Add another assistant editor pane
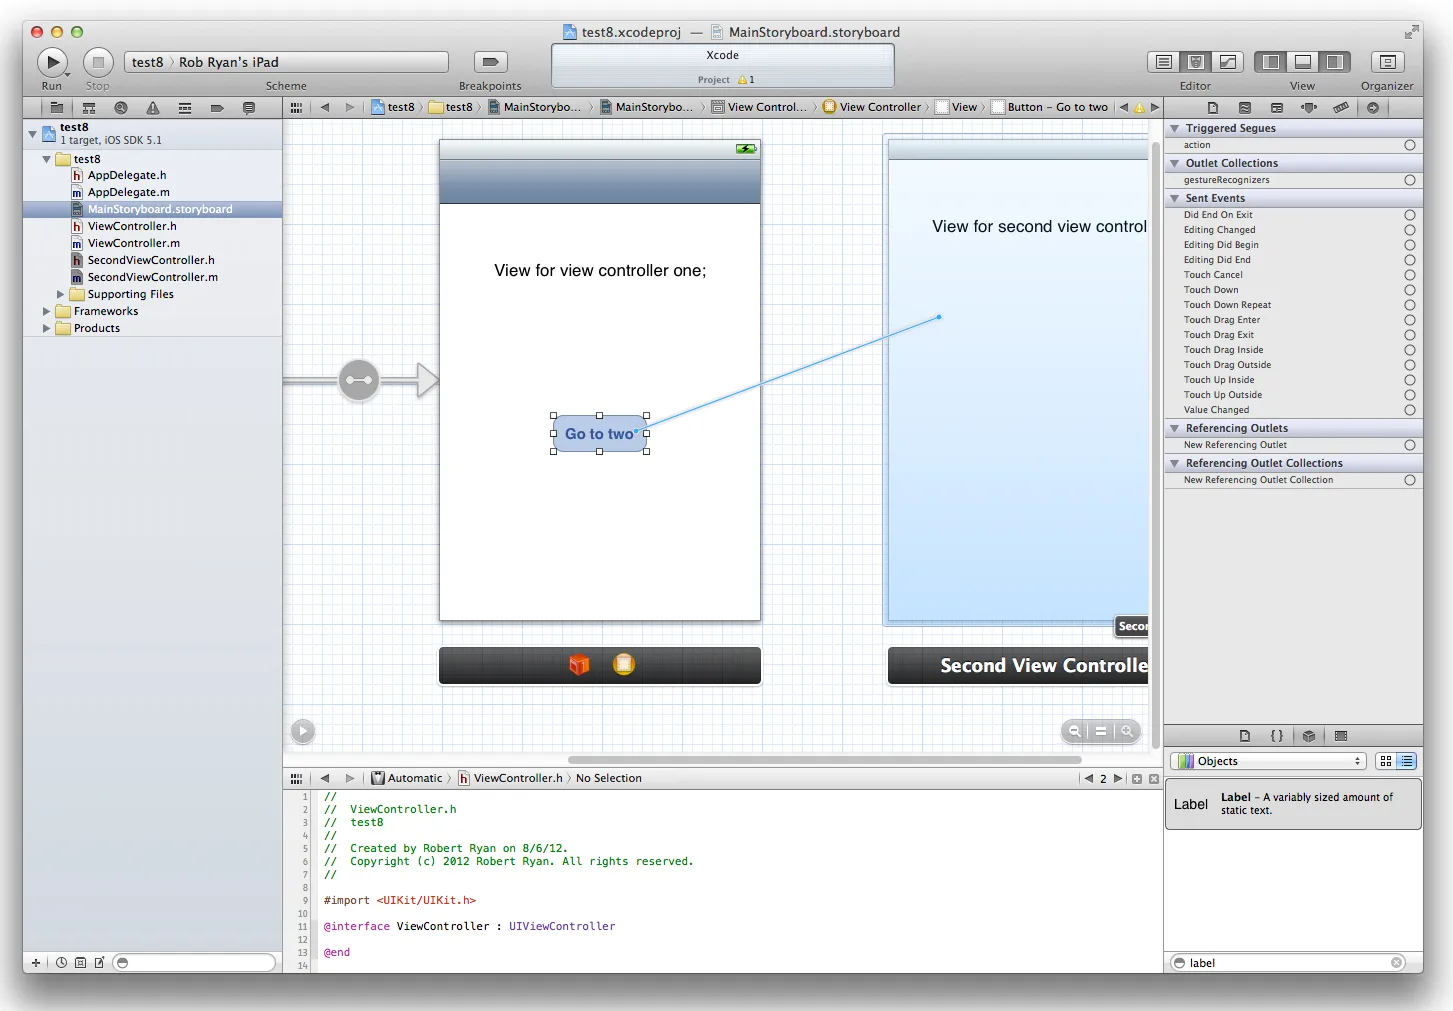This screenshot has width=1453, height=1011. point(1137,779)
